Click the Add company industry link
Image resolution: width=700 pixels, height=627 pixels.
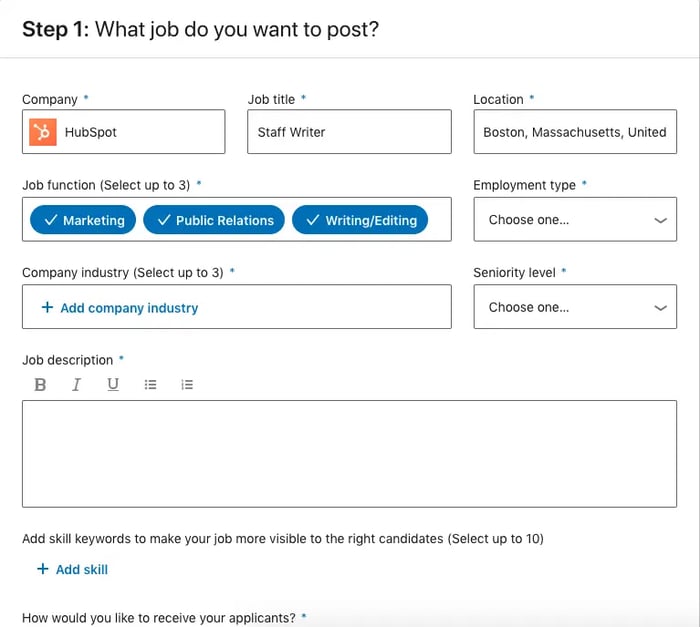point(129,308)
